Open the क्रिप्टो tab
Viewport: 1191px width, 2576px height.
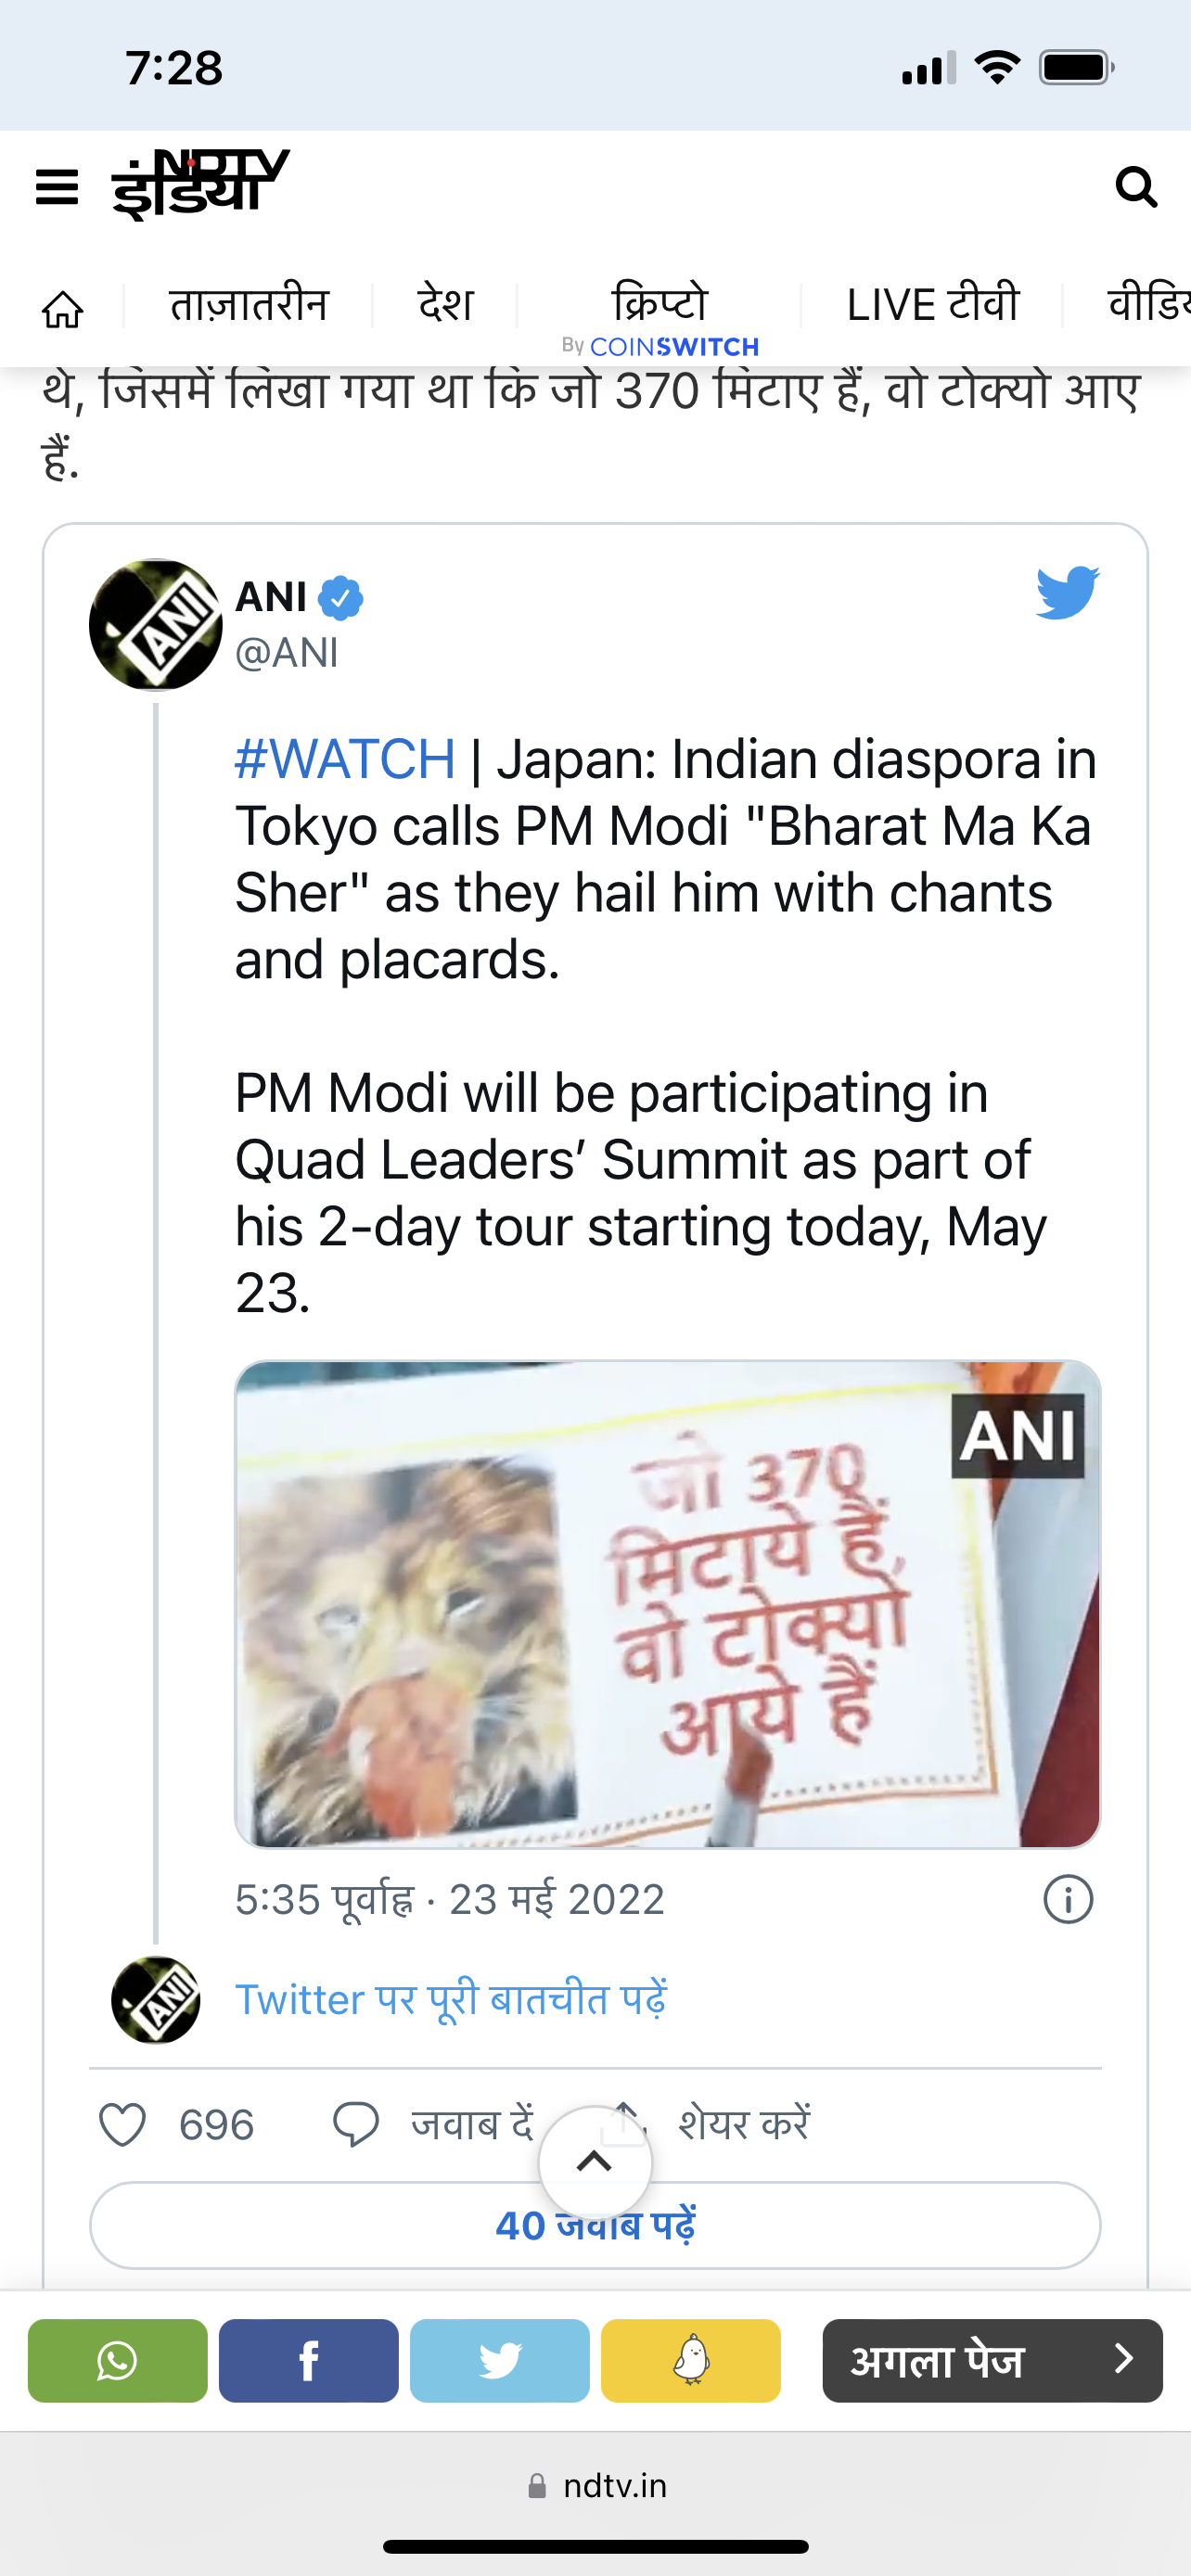pyautogui.click(x=659, y=305)
